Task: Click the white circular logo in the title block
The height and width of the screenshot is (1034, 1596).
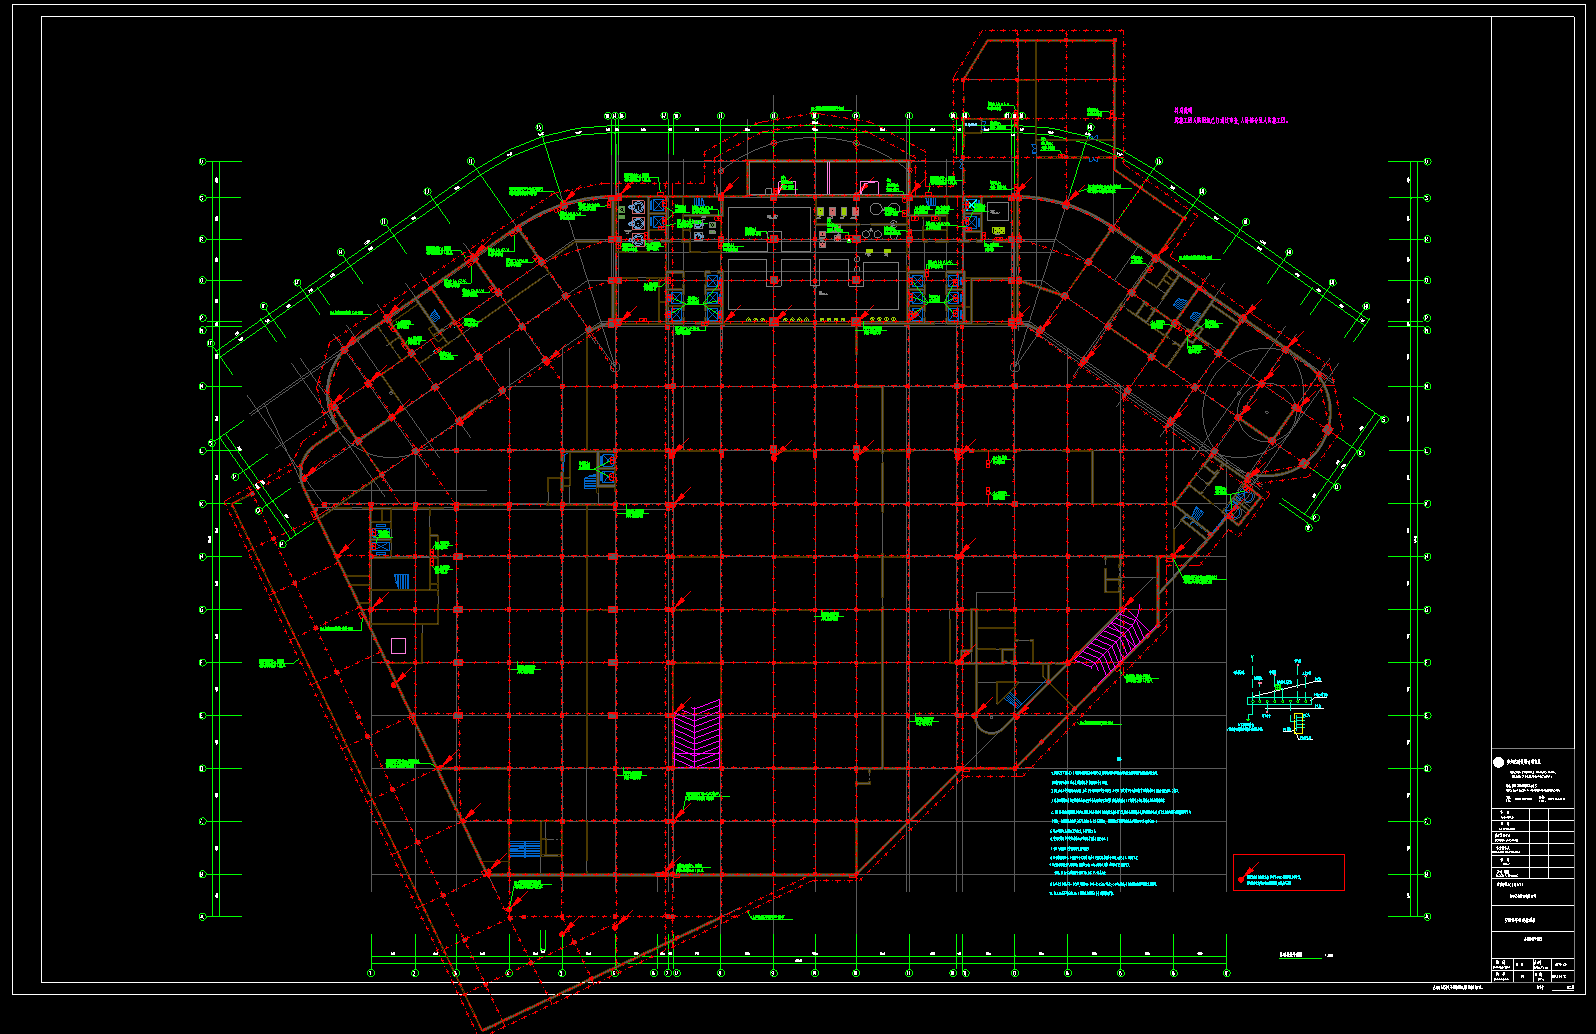Action: click(1499, 762)
